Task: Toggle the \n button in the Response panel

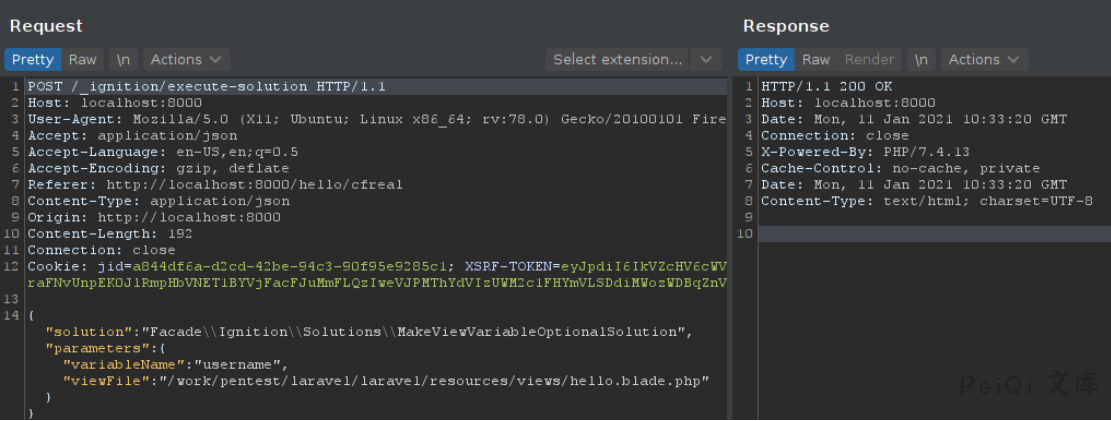Action: 921,60
